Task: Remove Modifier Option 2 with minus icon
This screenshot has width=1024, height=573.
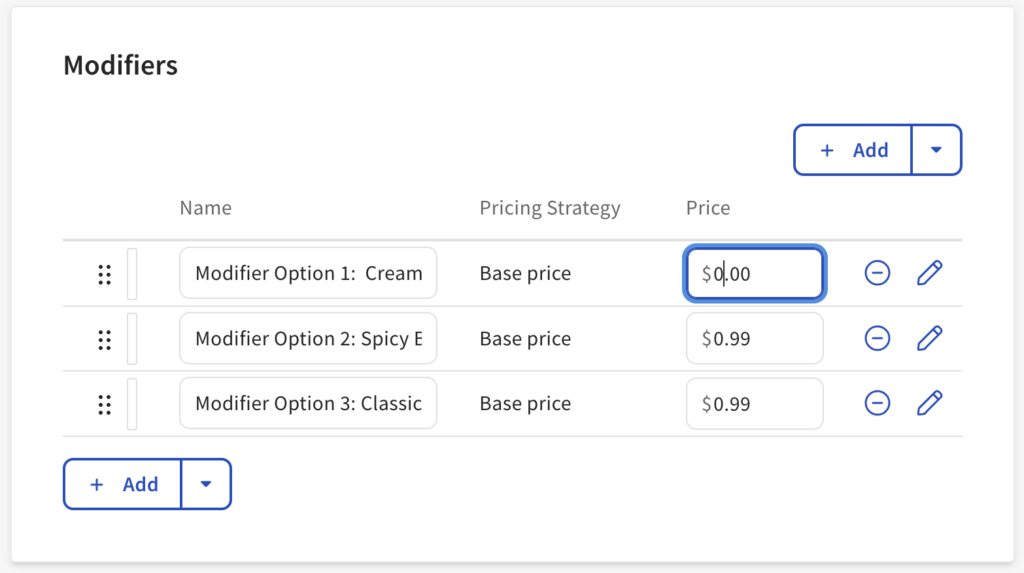Action: click(877, 338)
